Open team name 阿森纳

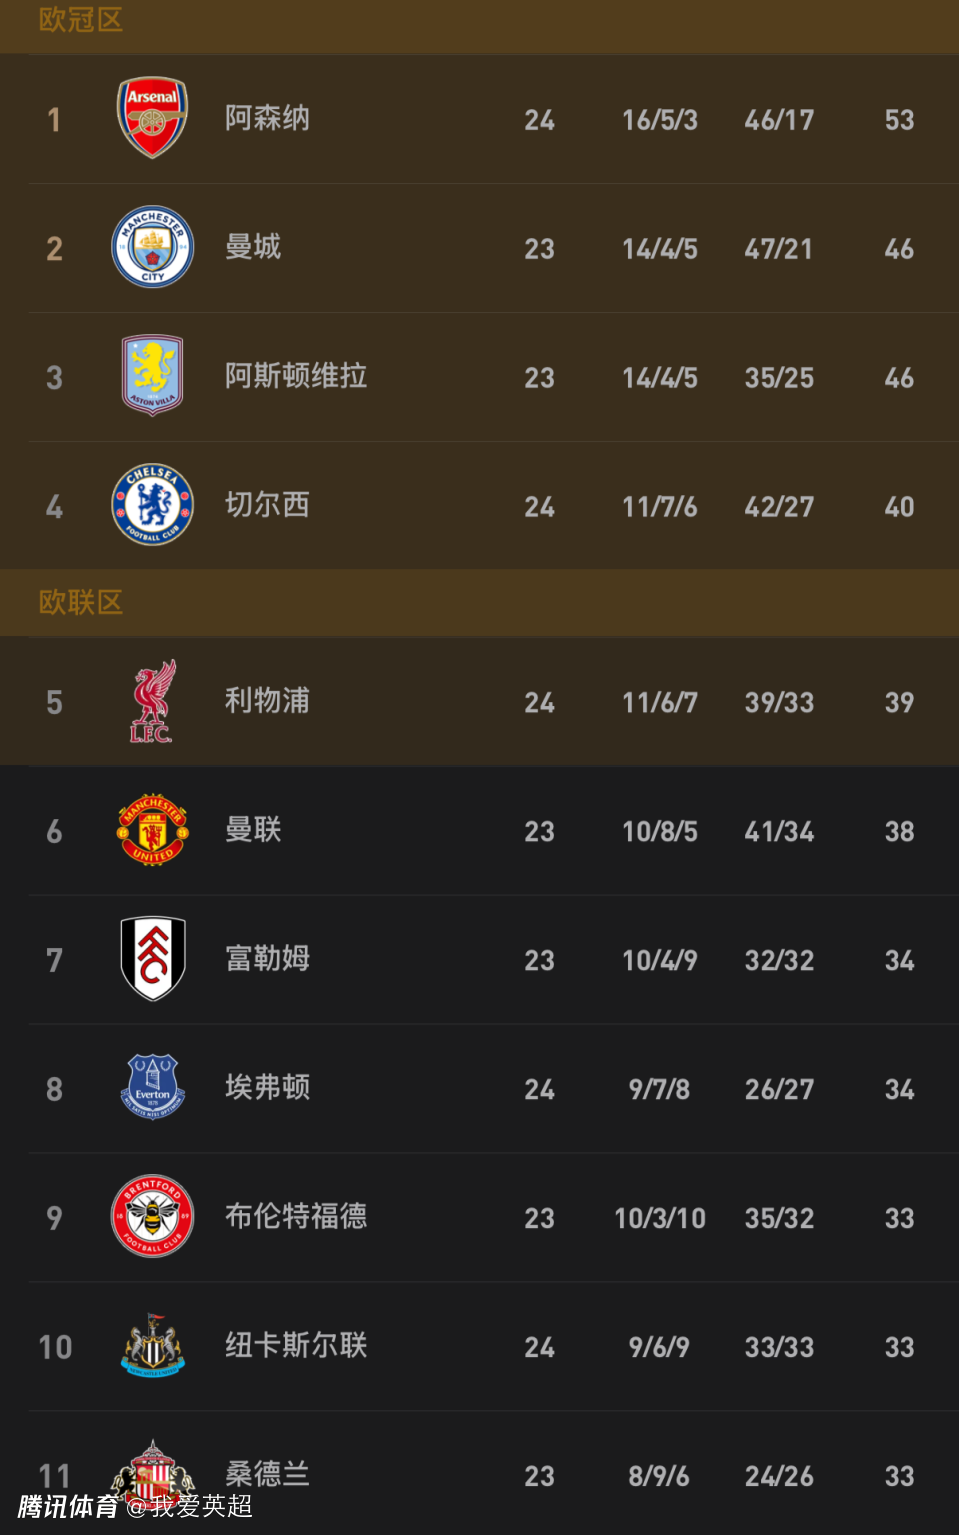[x=267, y=118]
